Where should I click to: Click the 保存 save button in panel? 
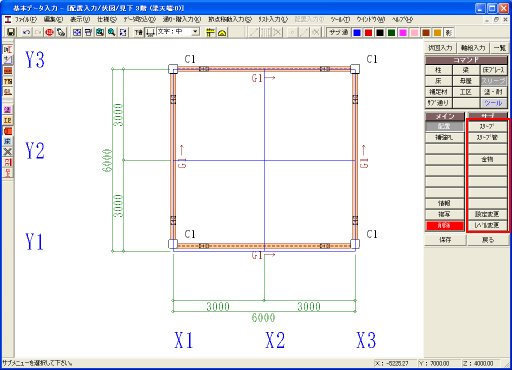coord(445,240)
